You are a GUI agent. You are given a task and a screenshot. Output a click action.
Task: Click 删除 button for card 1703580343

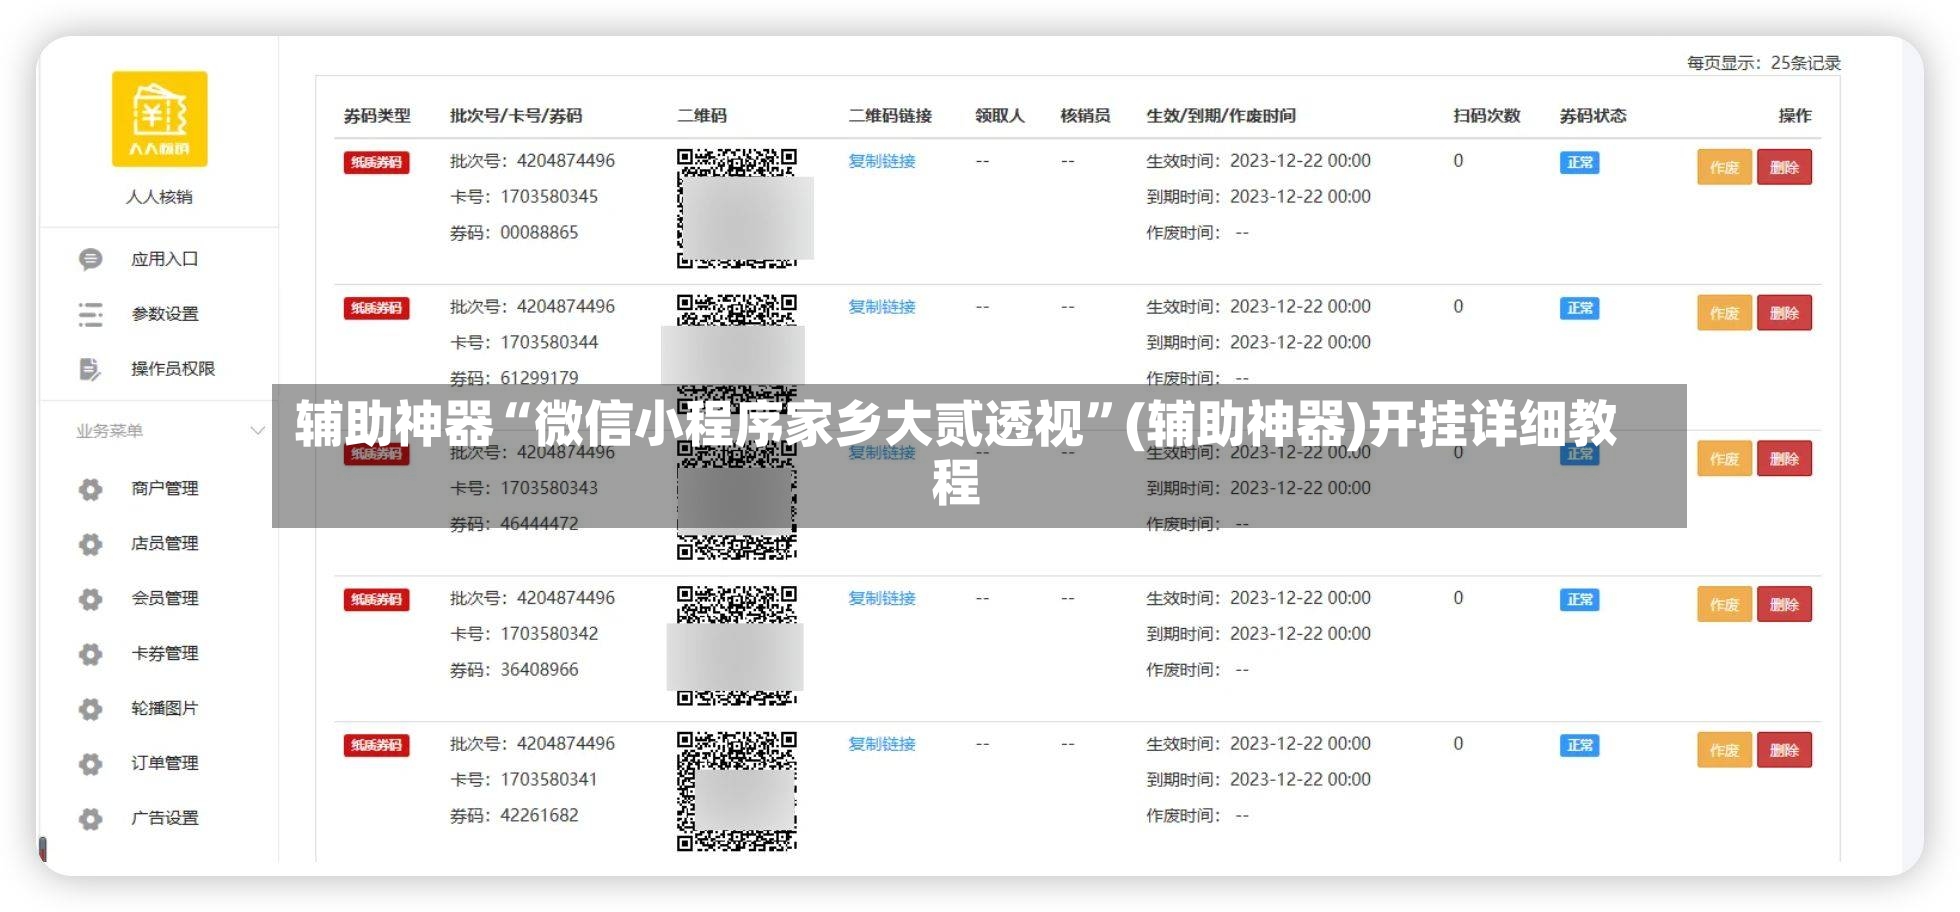pos(1784,459)
